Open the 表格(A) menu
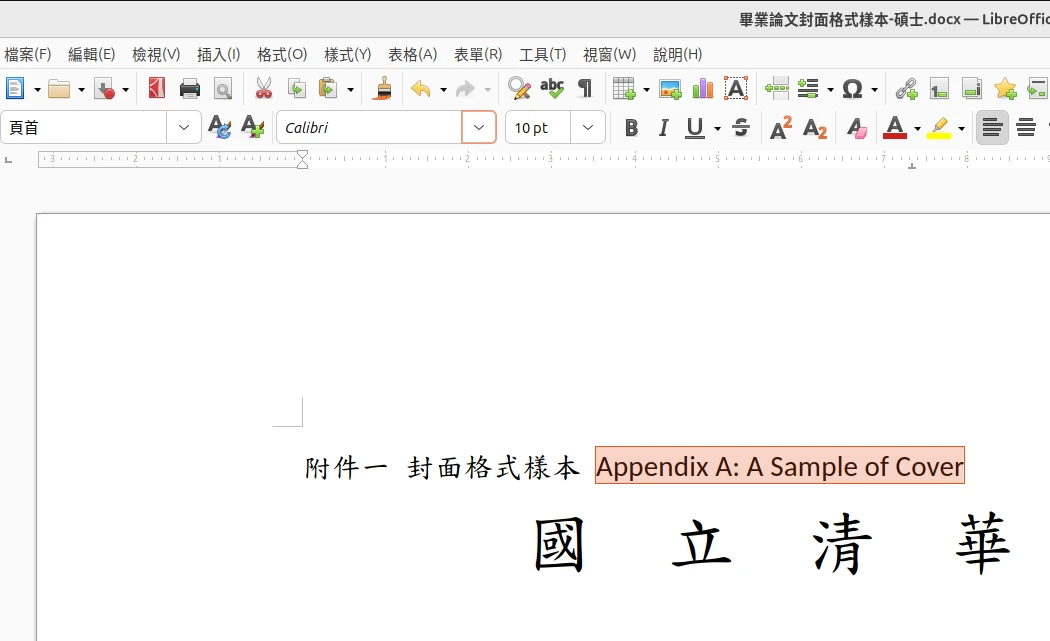This screenshot has height=641, width=1050. click(x=412, y=54)
